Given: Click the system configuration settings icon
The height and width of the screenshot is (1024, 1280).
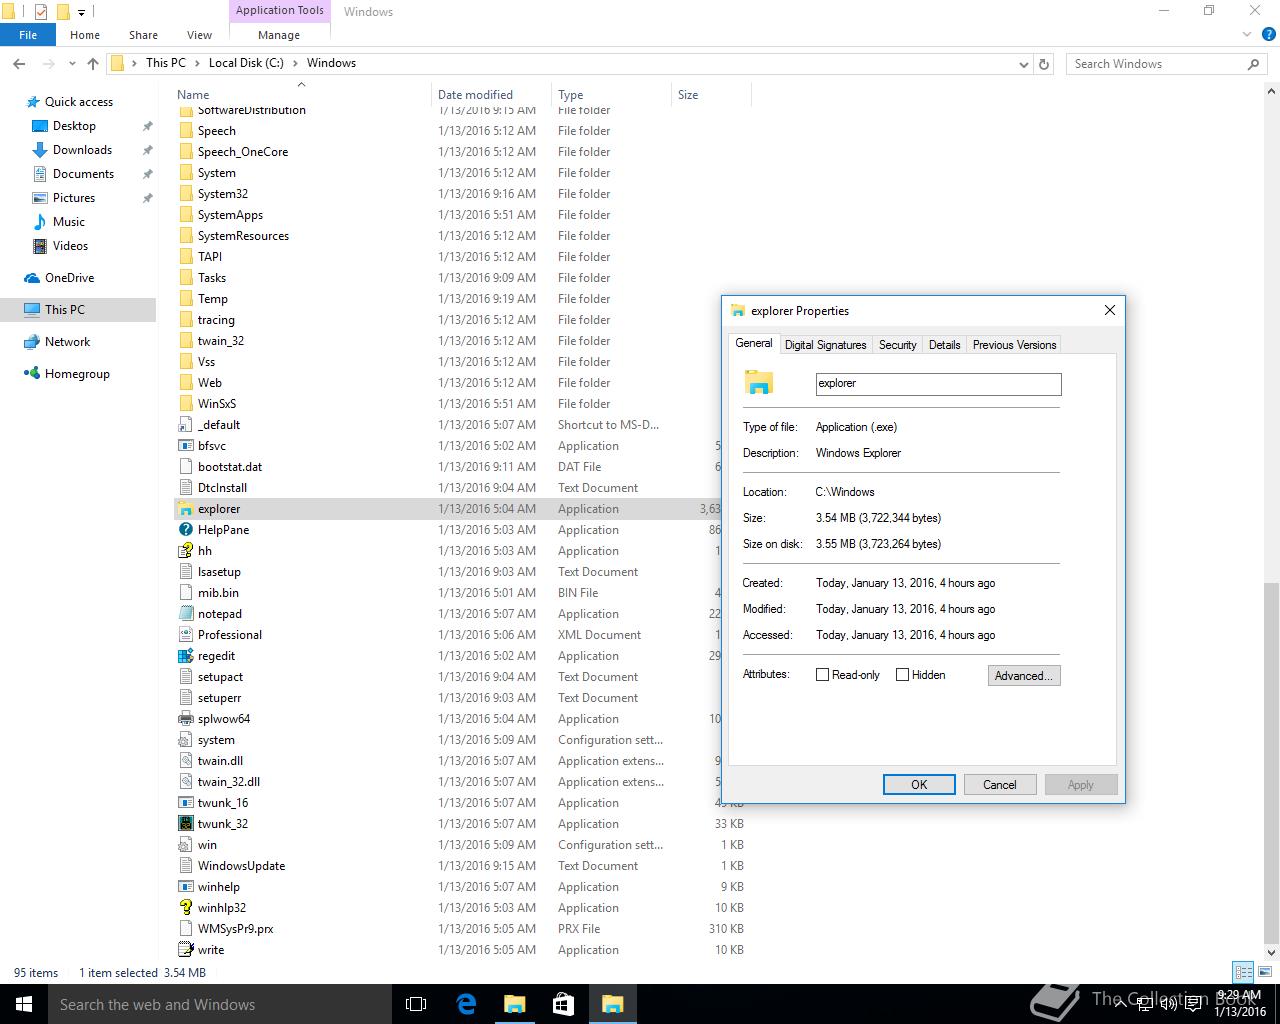Looking at the screenshot, I should tap(185, 740).
